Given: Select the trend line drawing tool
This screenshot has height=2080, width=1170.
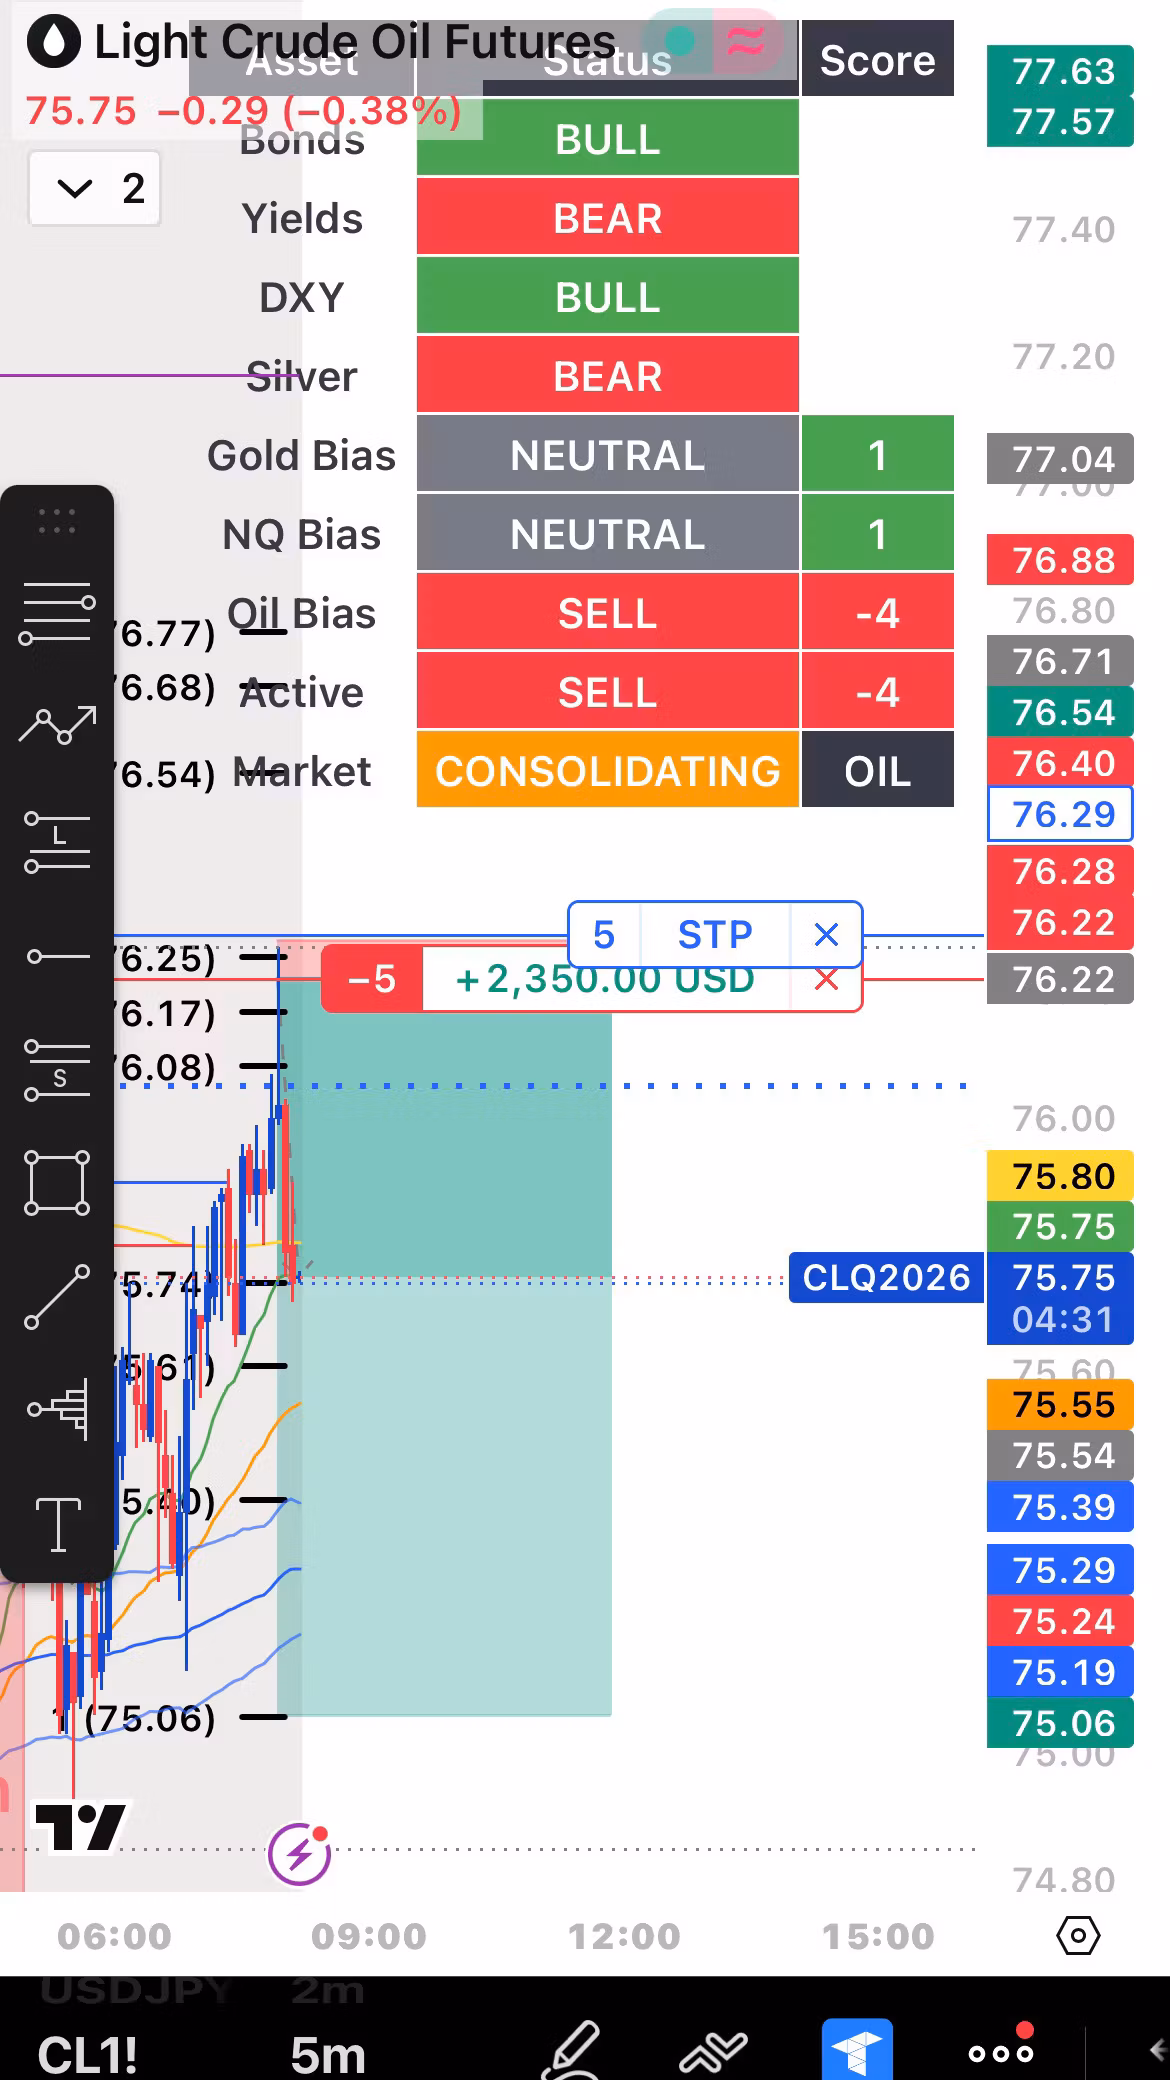Looking at the screenshot, I should tap(57, 1297).
